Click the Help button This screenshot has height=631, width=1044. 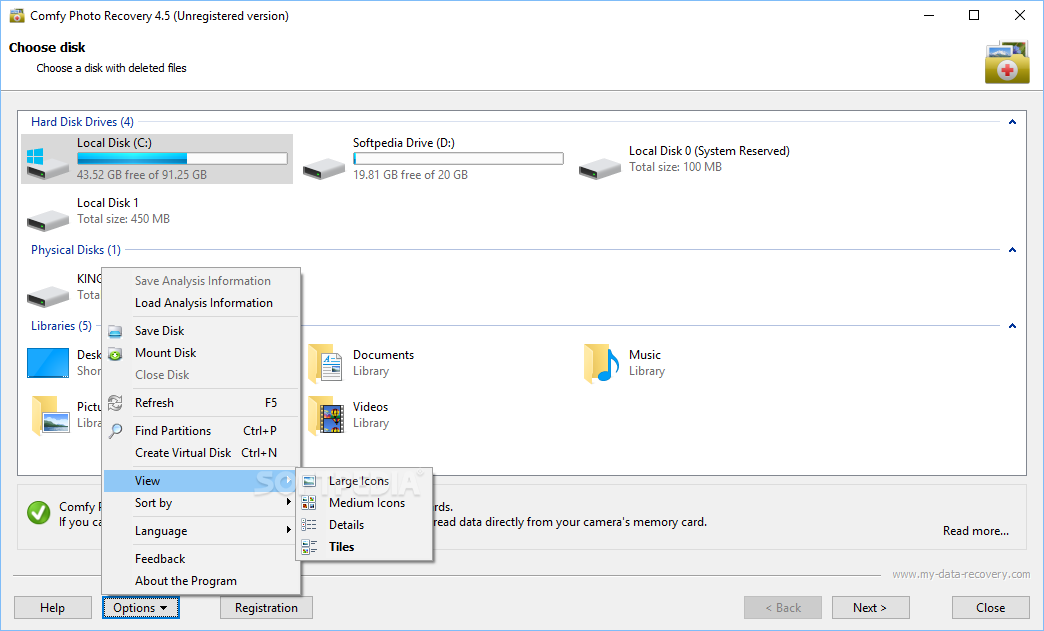click(53, 608)
